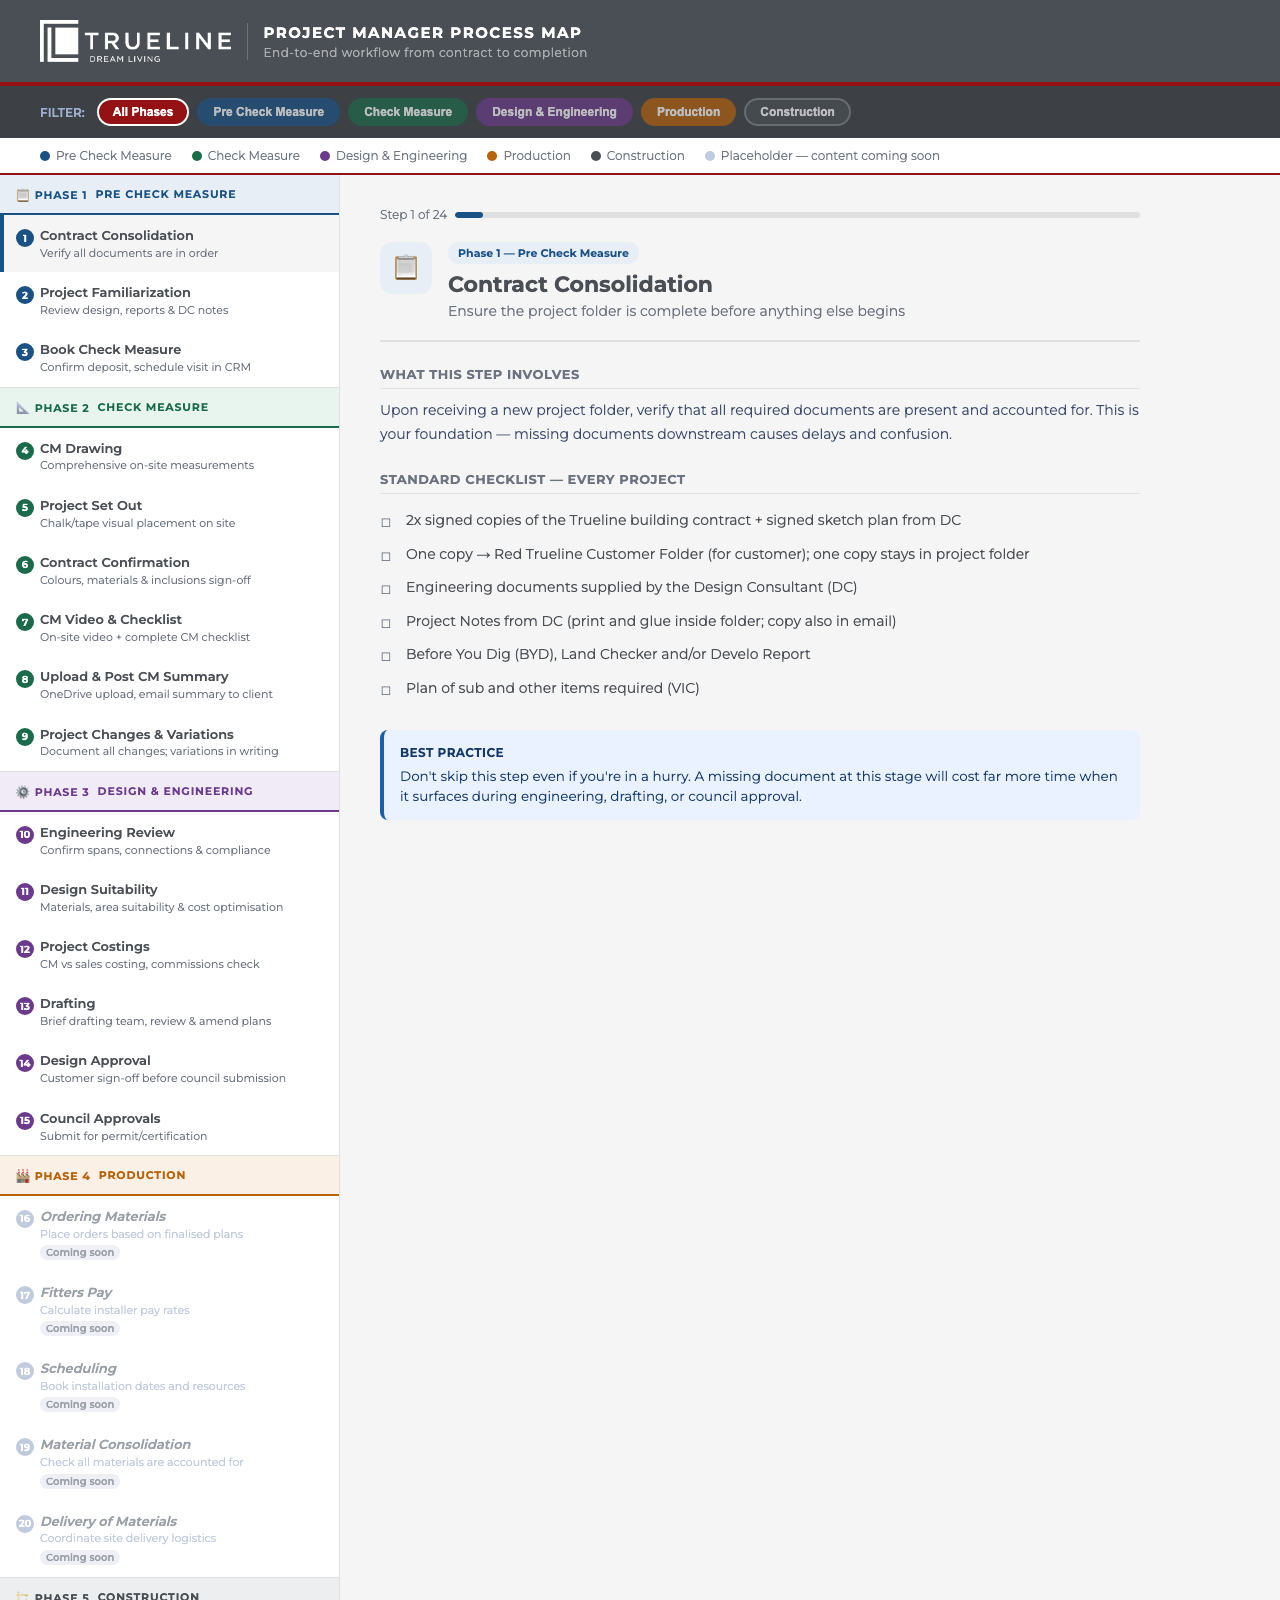Image resolution: width=1280 pixels, height=1600 pixels.
Task: Click step number 16 badge
Action: coord(25,1219)
